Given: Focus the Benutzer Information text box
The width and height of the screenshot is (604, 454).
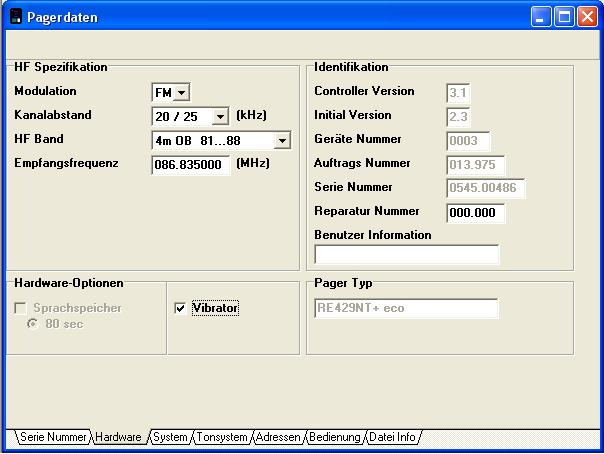Looking at the screenshot, I should [x=405, y=254].
